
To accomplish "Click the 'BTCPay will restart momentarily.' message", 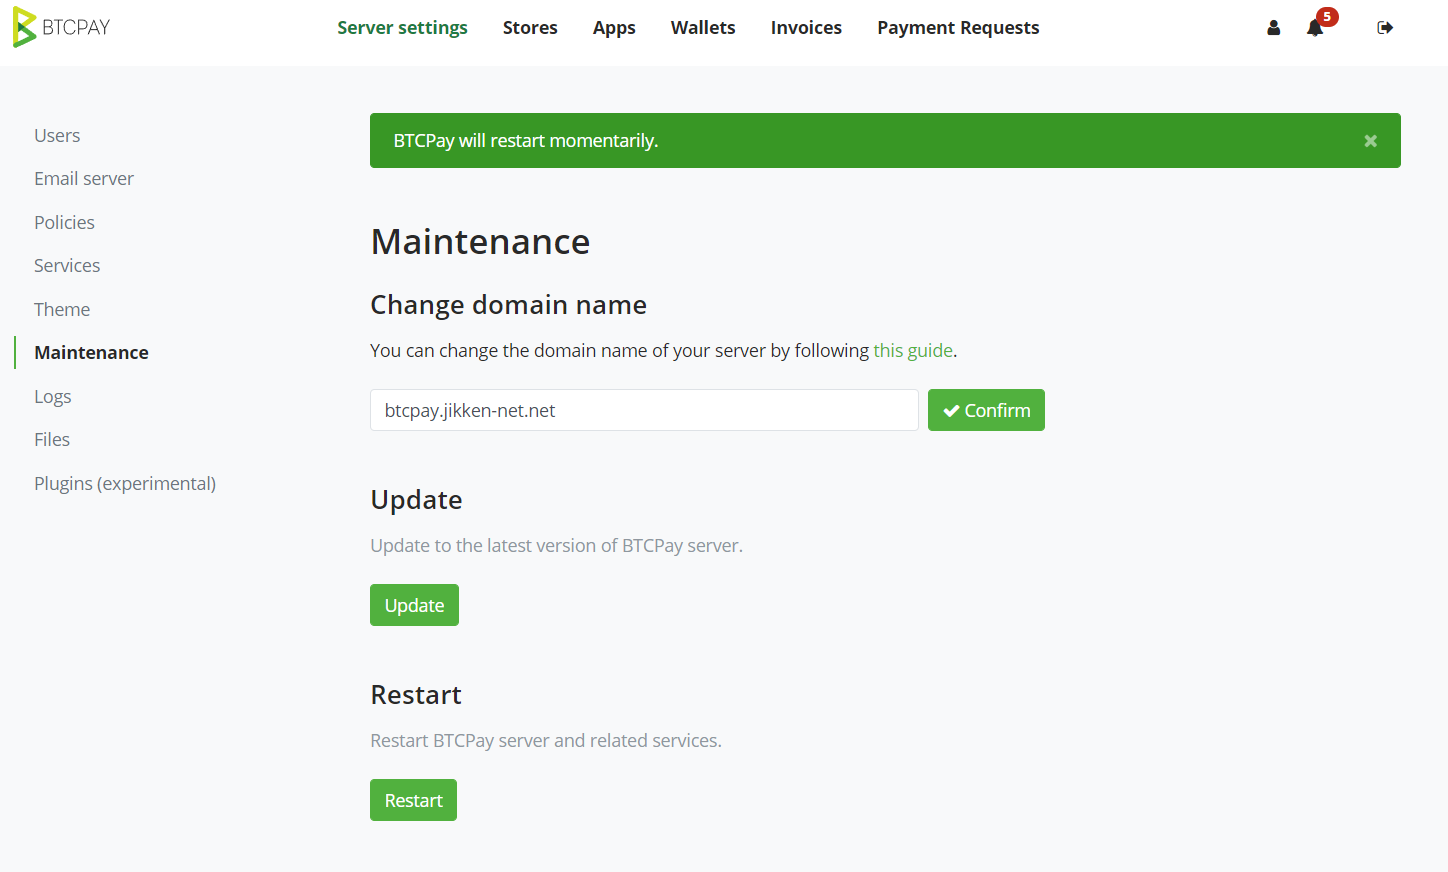I will coord(525,141).
